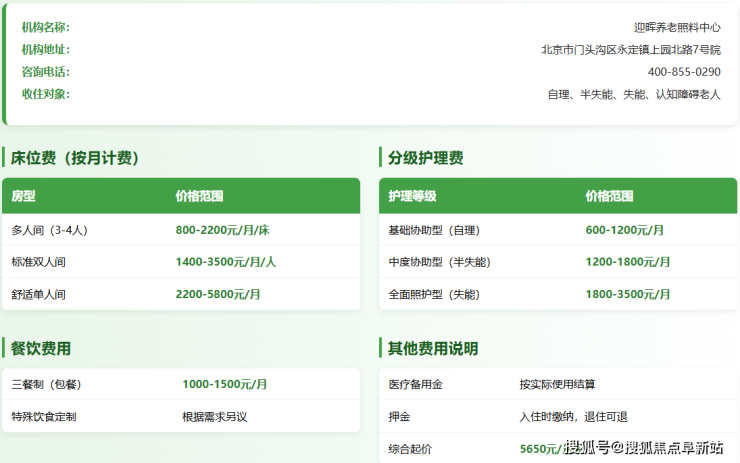The image size is (740, 463).
Task: Click price 1000-1500元/月
Action: pyautogui.click(x=225, y=384)
